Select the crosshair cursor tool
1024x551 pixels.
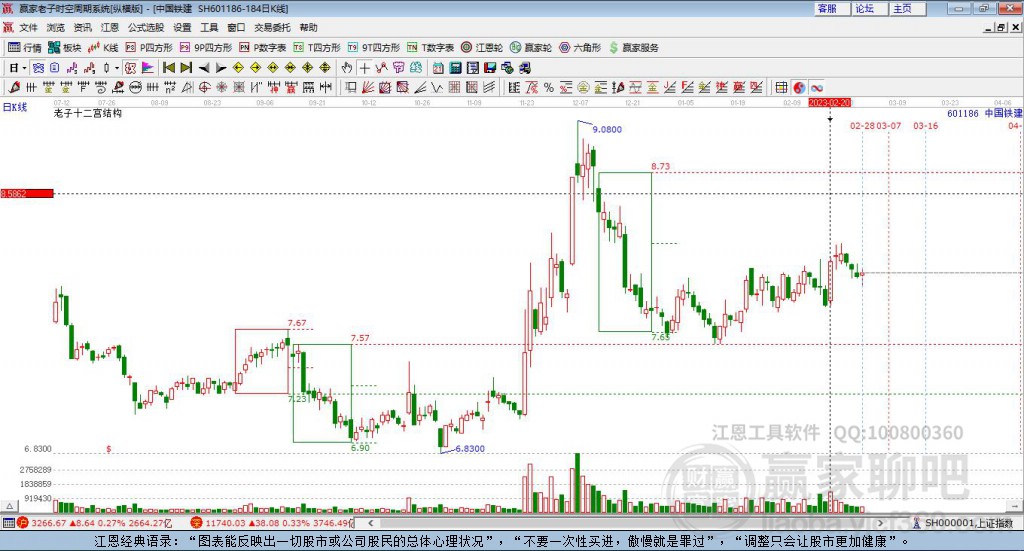pos(364,68)
